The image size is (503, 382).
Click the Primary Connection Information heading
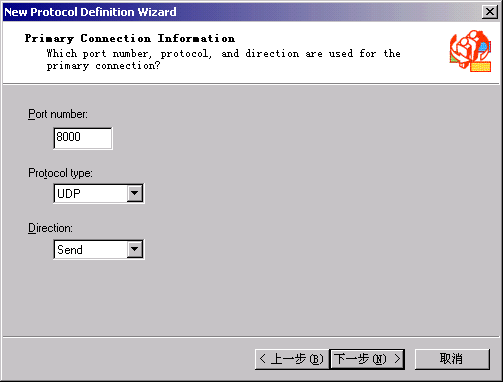point(130,38)
